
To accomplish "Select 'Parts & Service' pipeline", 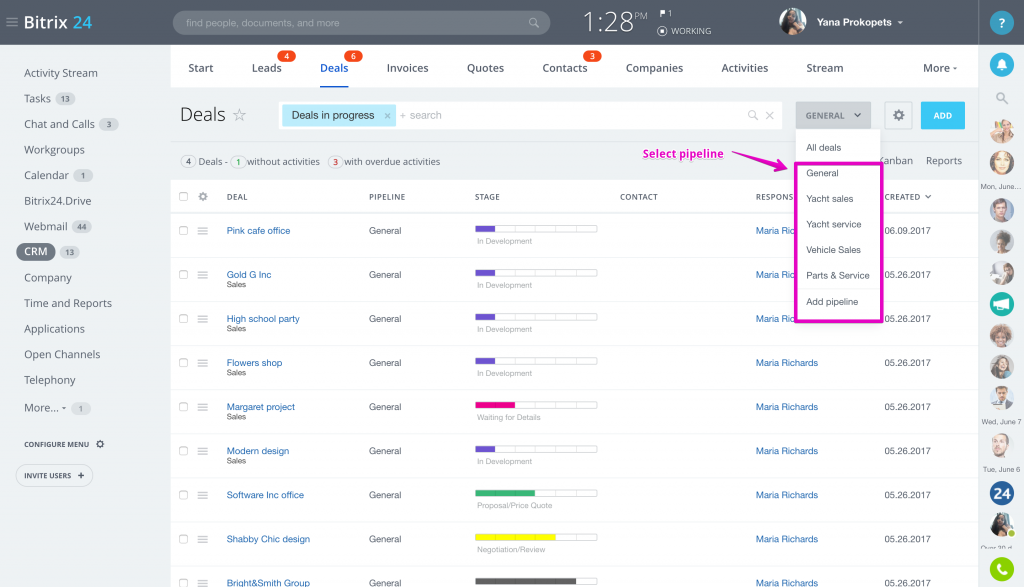I will point(838,276).
